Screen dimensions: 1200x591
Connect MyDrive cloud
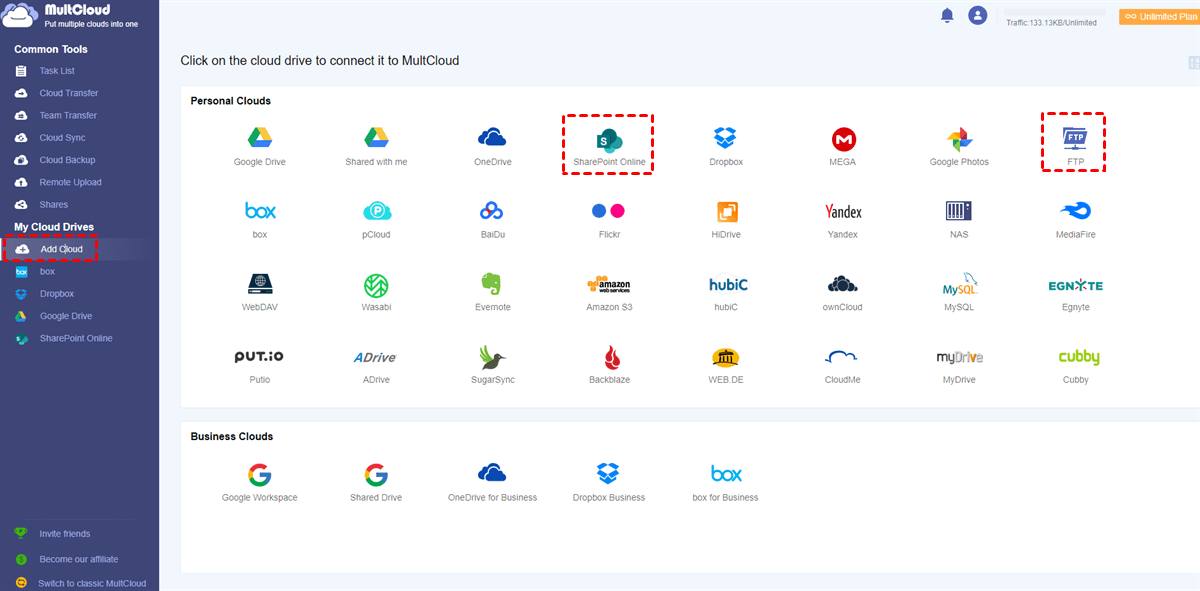coord(959,365)
